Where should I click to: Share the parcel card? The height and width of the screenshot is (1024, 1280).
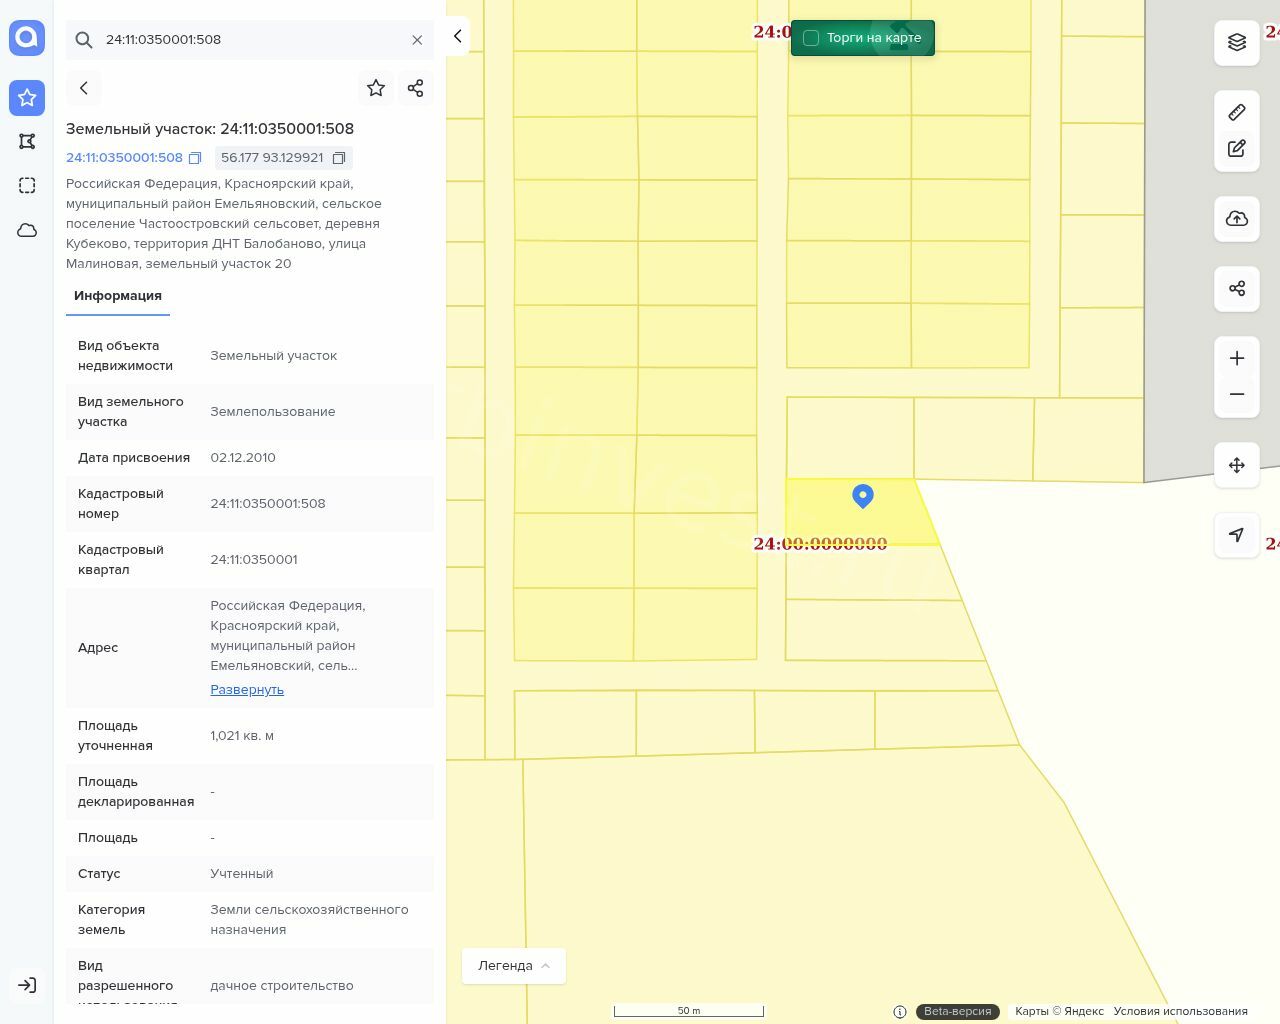click(x=416, y=88)
